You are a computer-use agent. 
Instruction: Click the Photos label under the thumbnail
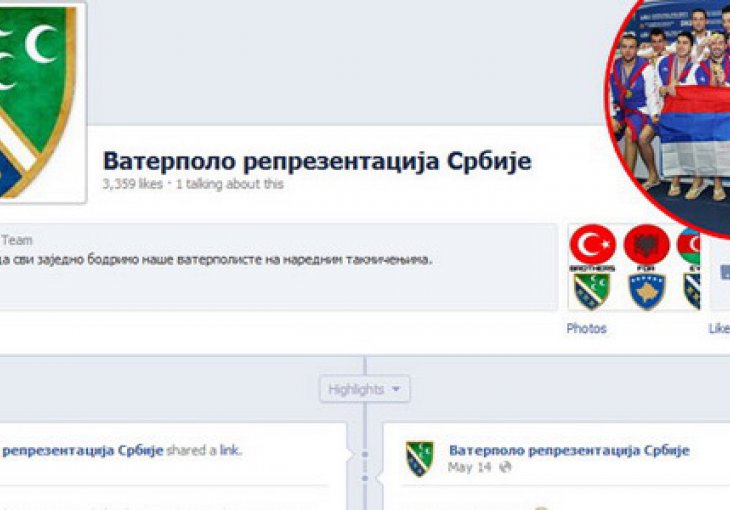(x=586, y=328)
